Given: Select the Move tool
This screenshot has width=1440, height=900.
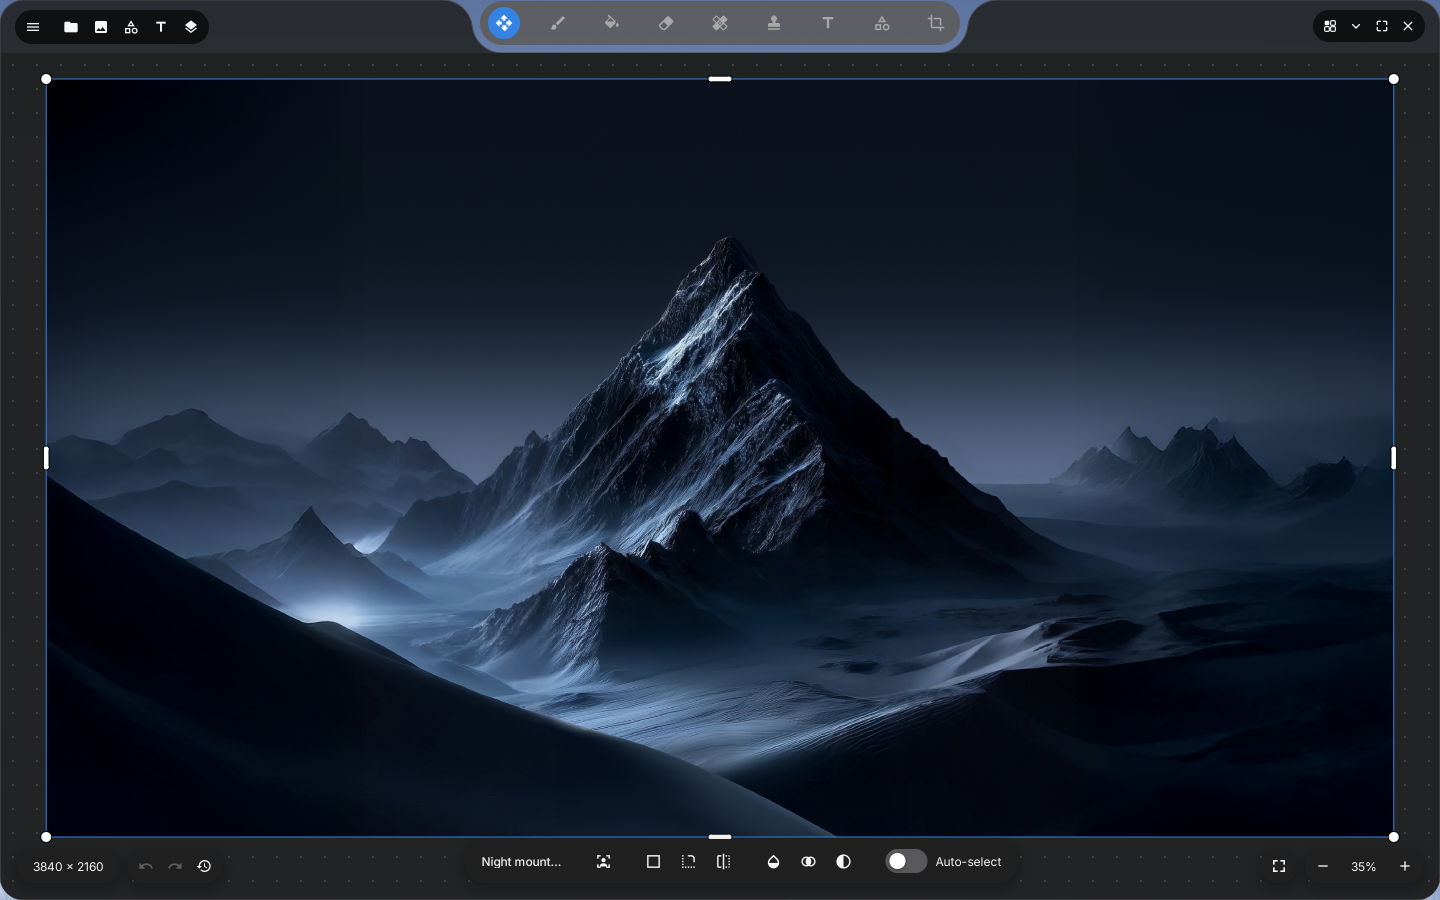Looking at the screenshot, I should coord(504,23).
